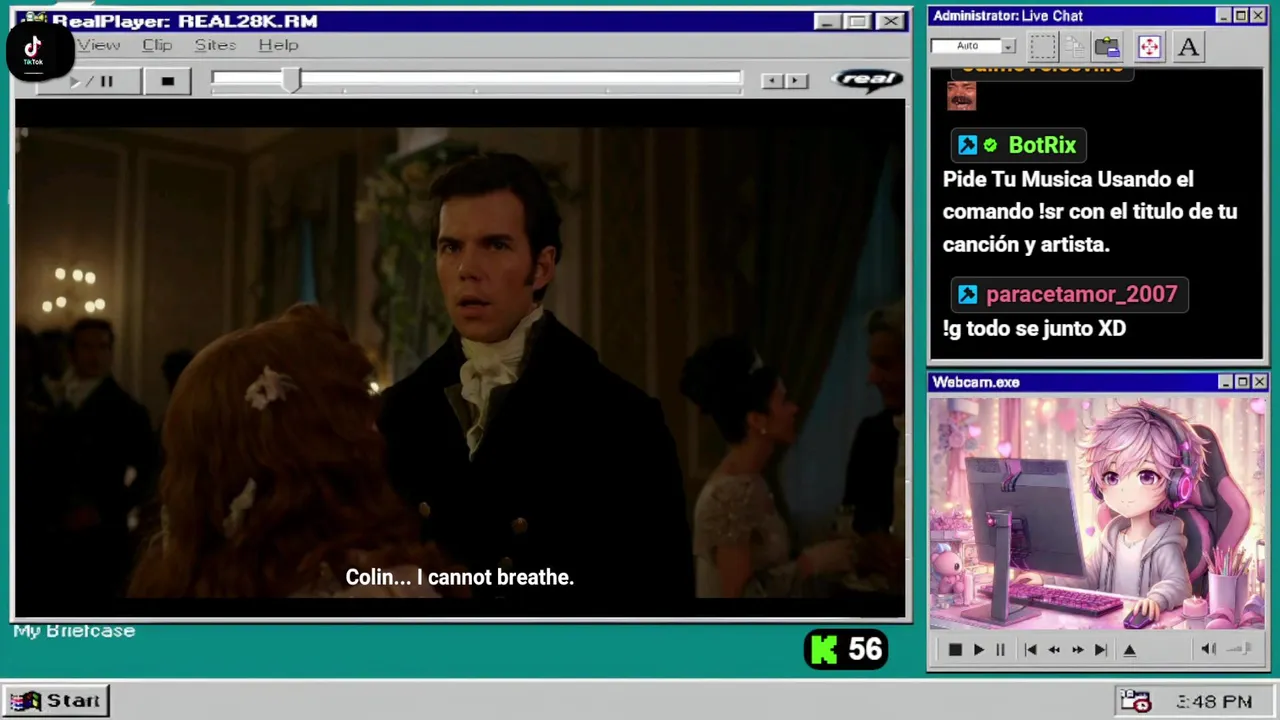Image resolution: width=1280 pixels, height=720 pixels.
Task: Click the viewer count number 56
Action: pos(865,650)
